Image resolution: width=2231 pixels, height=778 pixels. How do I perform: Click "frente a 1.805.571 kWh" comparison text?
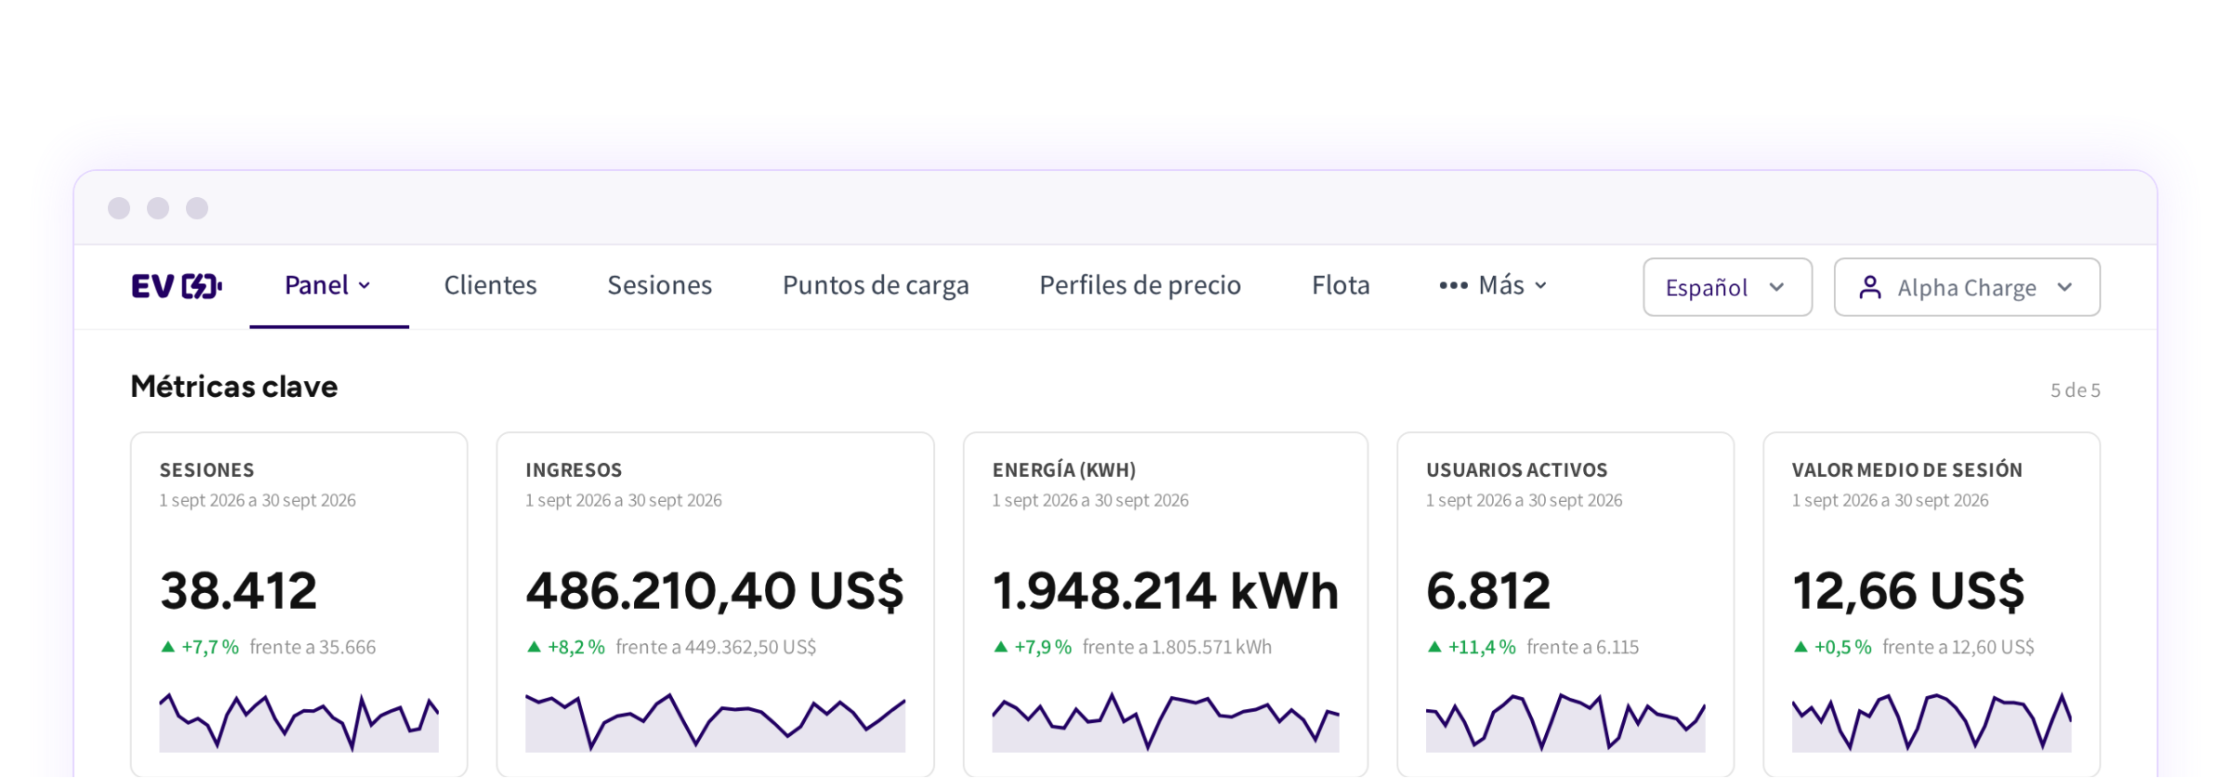coord(1177,647)
